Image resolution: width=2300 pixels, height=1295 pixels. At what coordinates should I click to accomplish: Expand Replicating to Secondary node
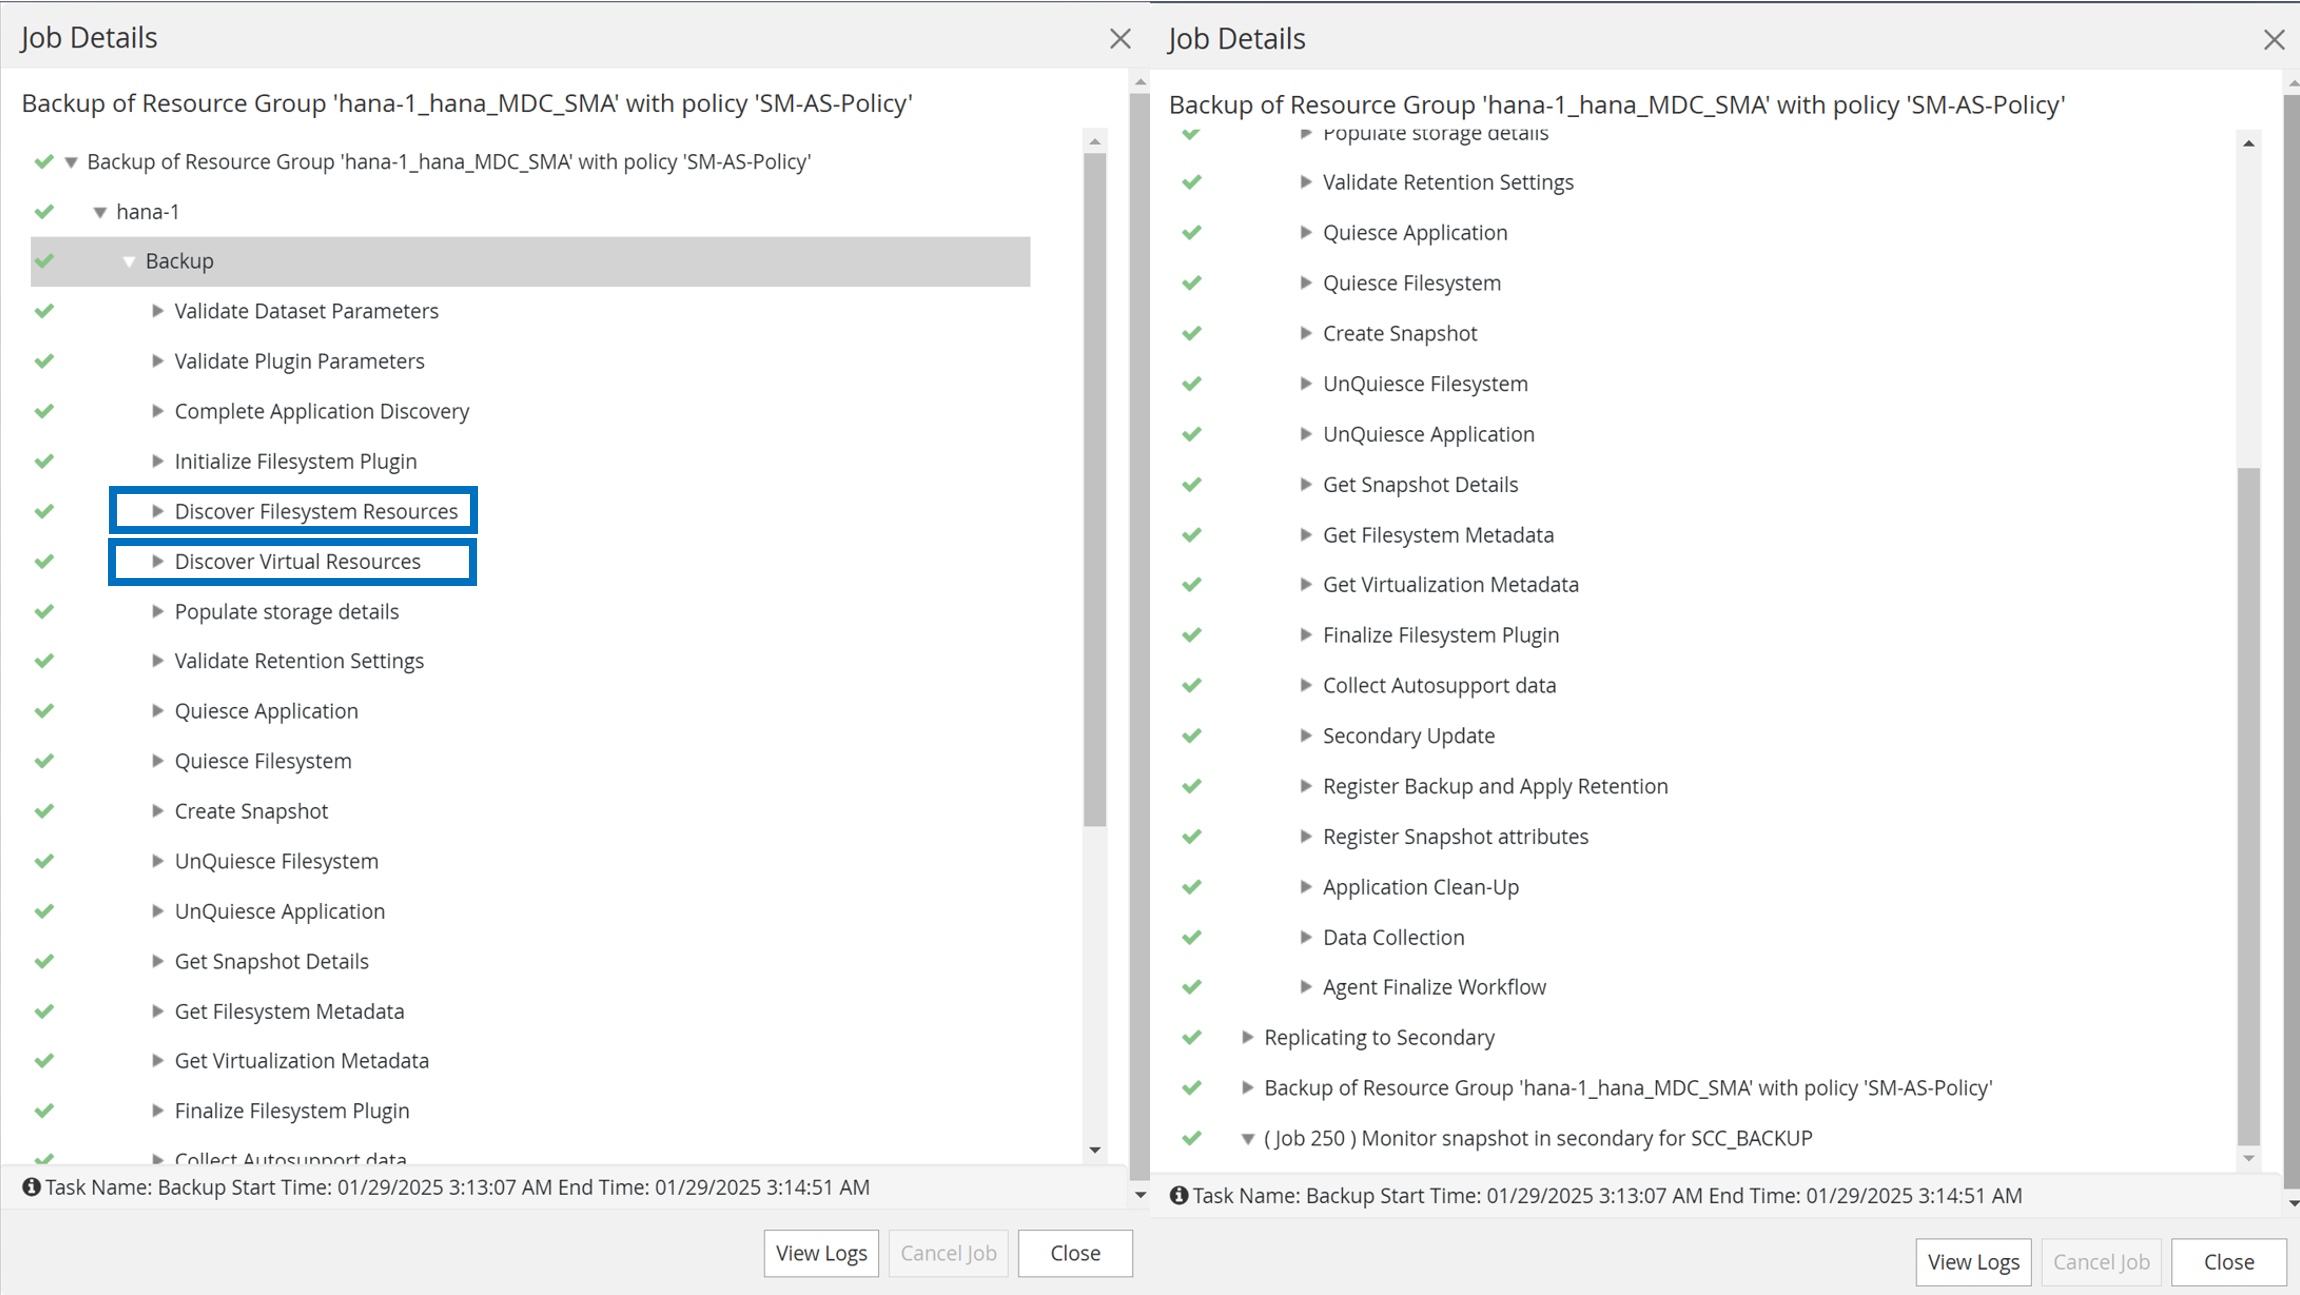click(x=1247, y=1037)
